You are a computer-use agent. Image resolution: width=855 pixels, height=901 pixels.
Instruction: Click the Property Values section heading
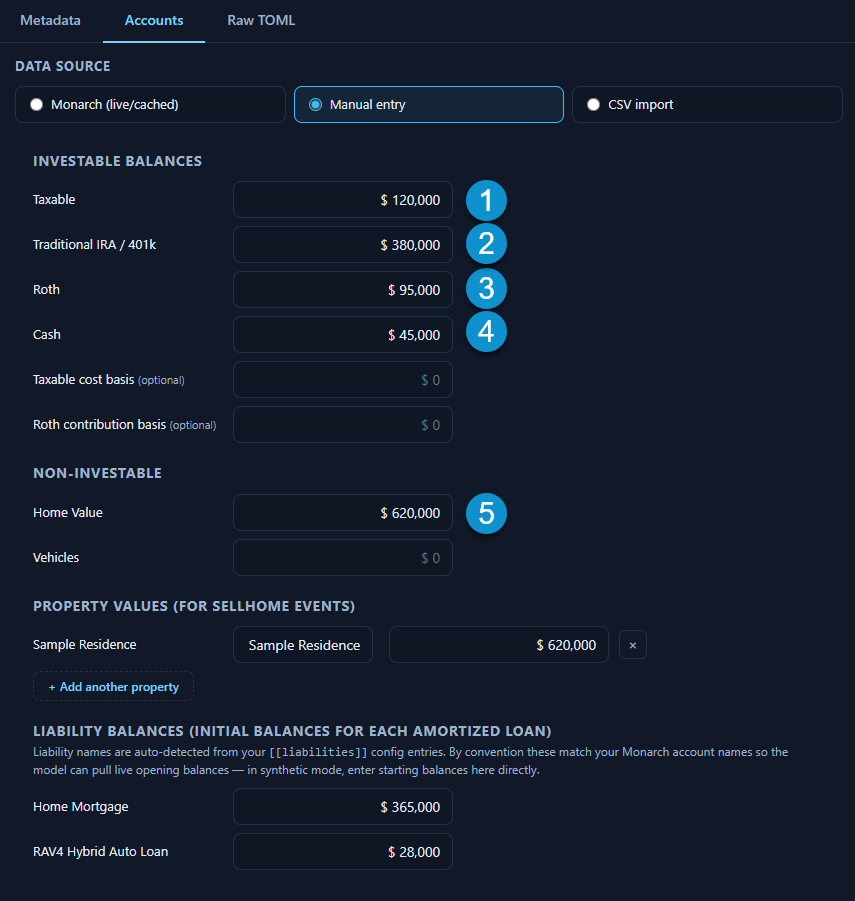click(194, 606)
